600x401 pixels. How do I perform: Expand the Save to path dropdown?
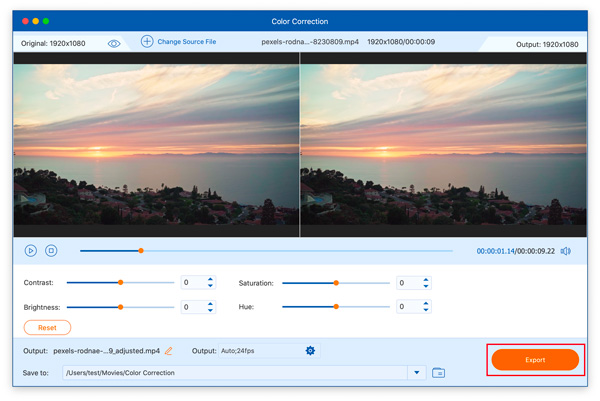pyautogui.click(x=417, y=373)
